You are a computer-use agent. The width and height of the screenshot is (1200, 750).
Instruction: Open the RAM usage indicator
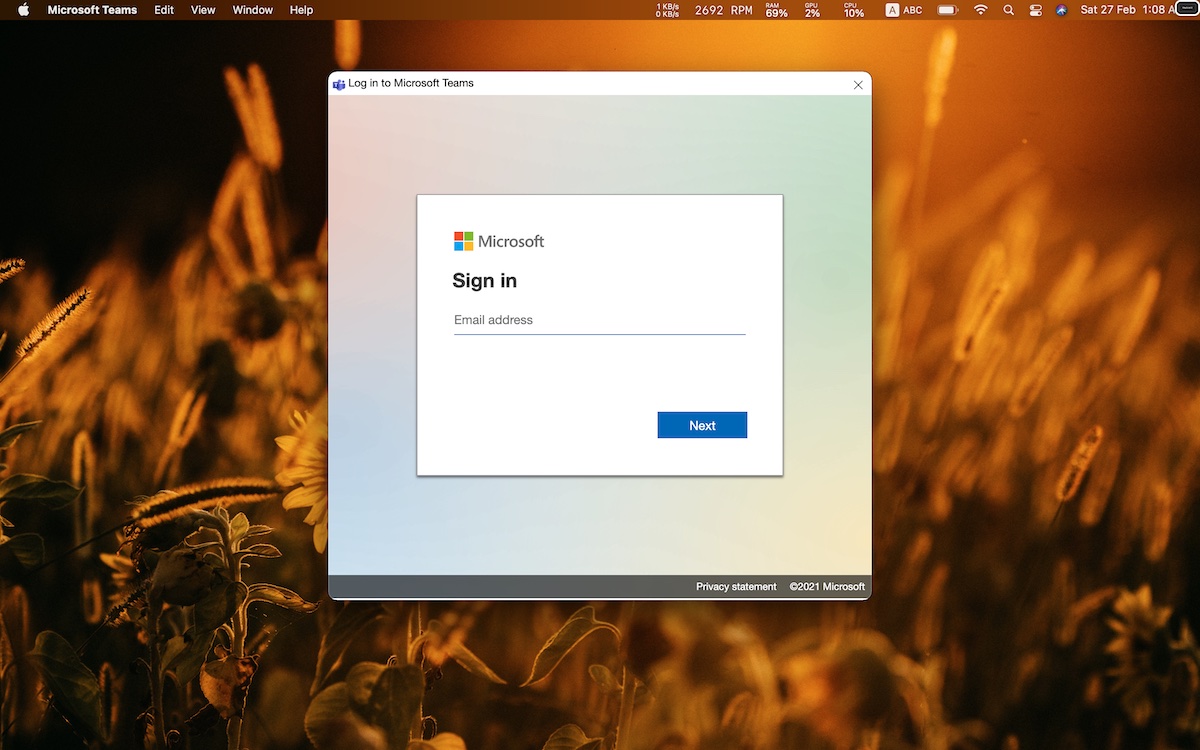(777, 10)
